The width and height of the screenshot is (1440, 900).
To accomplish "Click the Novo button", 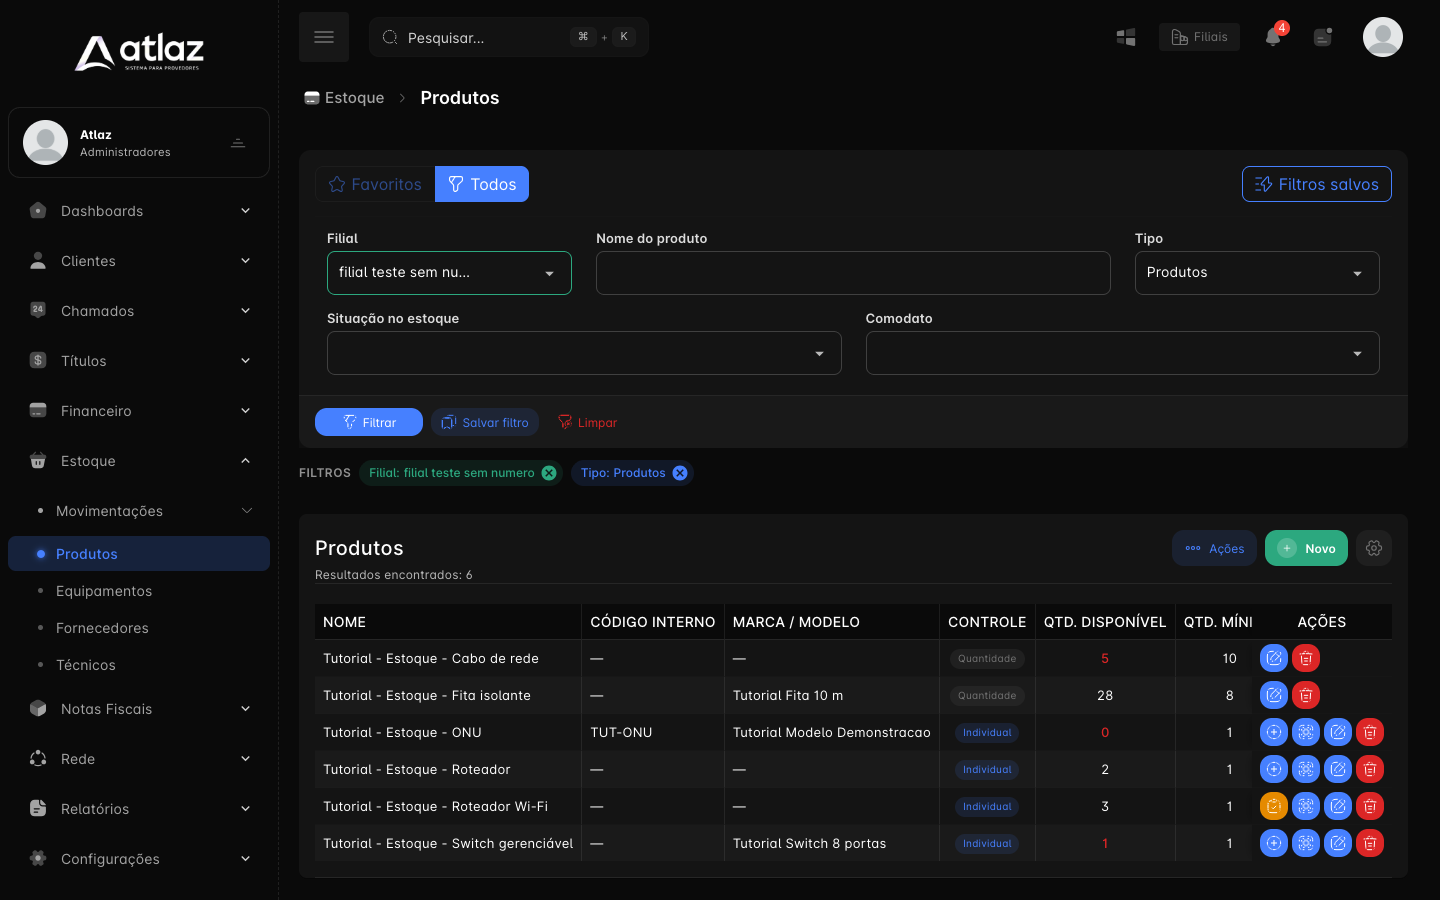I will pos(1306,548).
